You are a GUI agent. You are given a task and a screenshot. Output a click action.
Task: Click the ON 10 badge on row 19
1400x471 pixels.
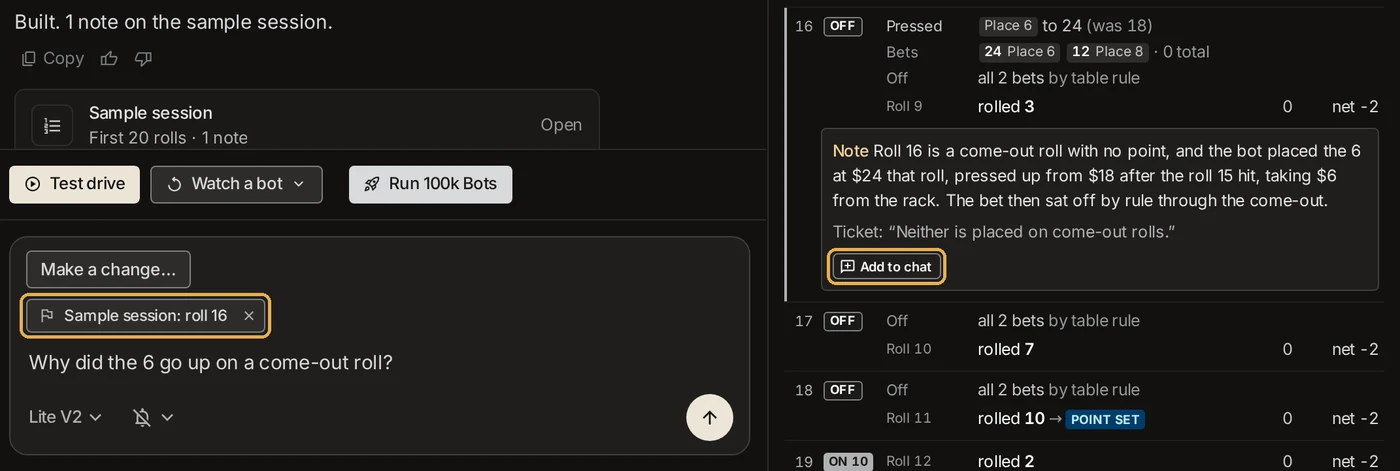coord(848,462)
